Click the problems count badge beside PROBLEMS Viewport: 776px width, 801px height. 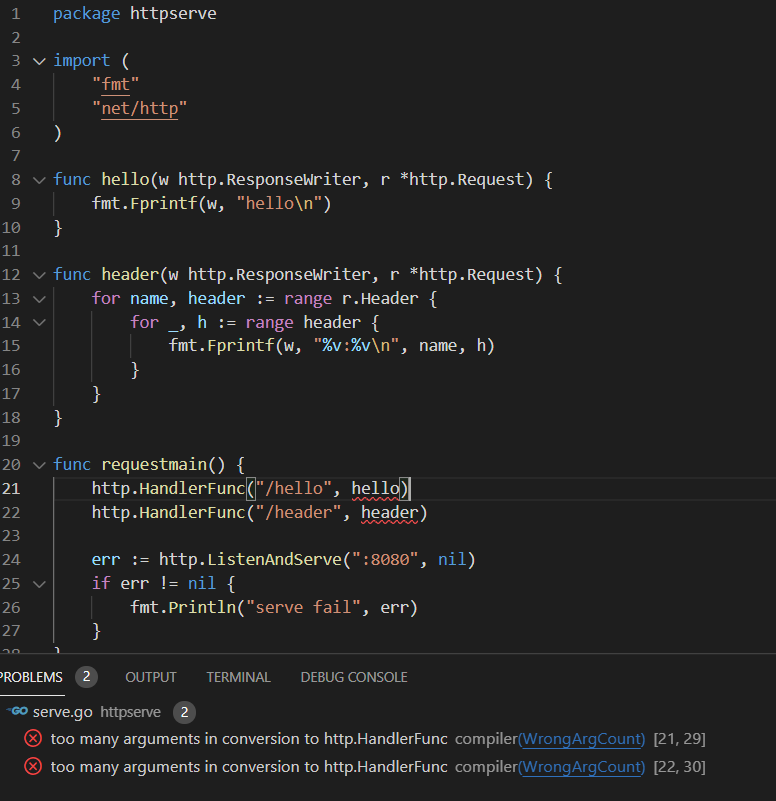click(86, 677)
